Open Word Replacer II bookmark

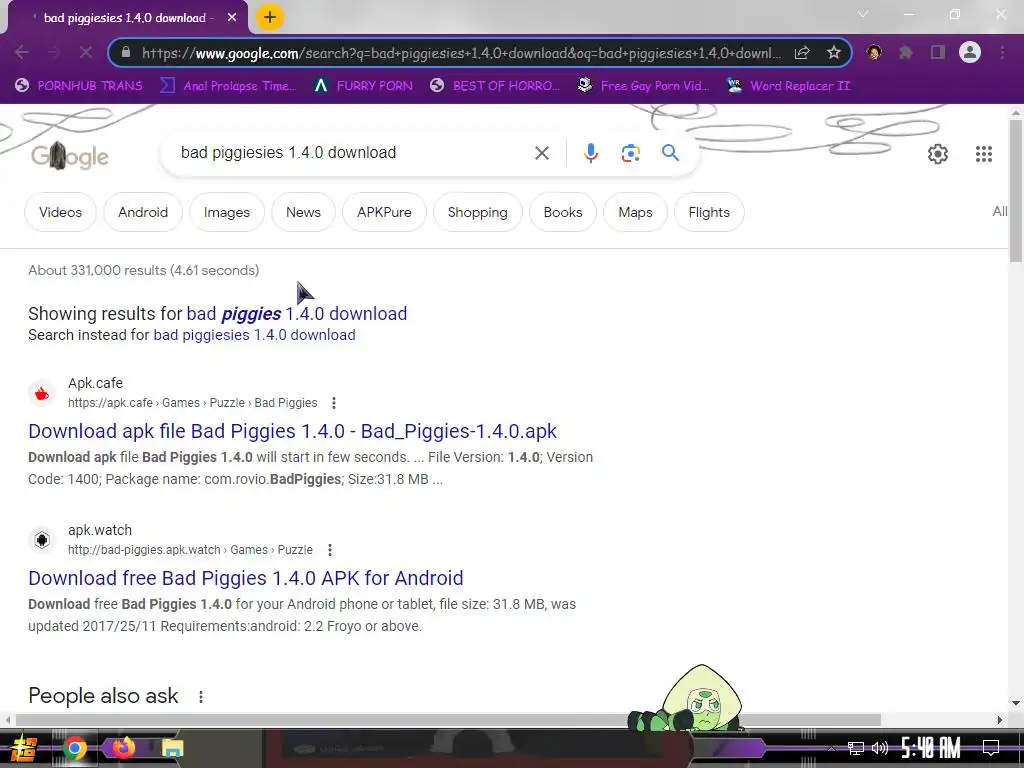pos(788,86)
